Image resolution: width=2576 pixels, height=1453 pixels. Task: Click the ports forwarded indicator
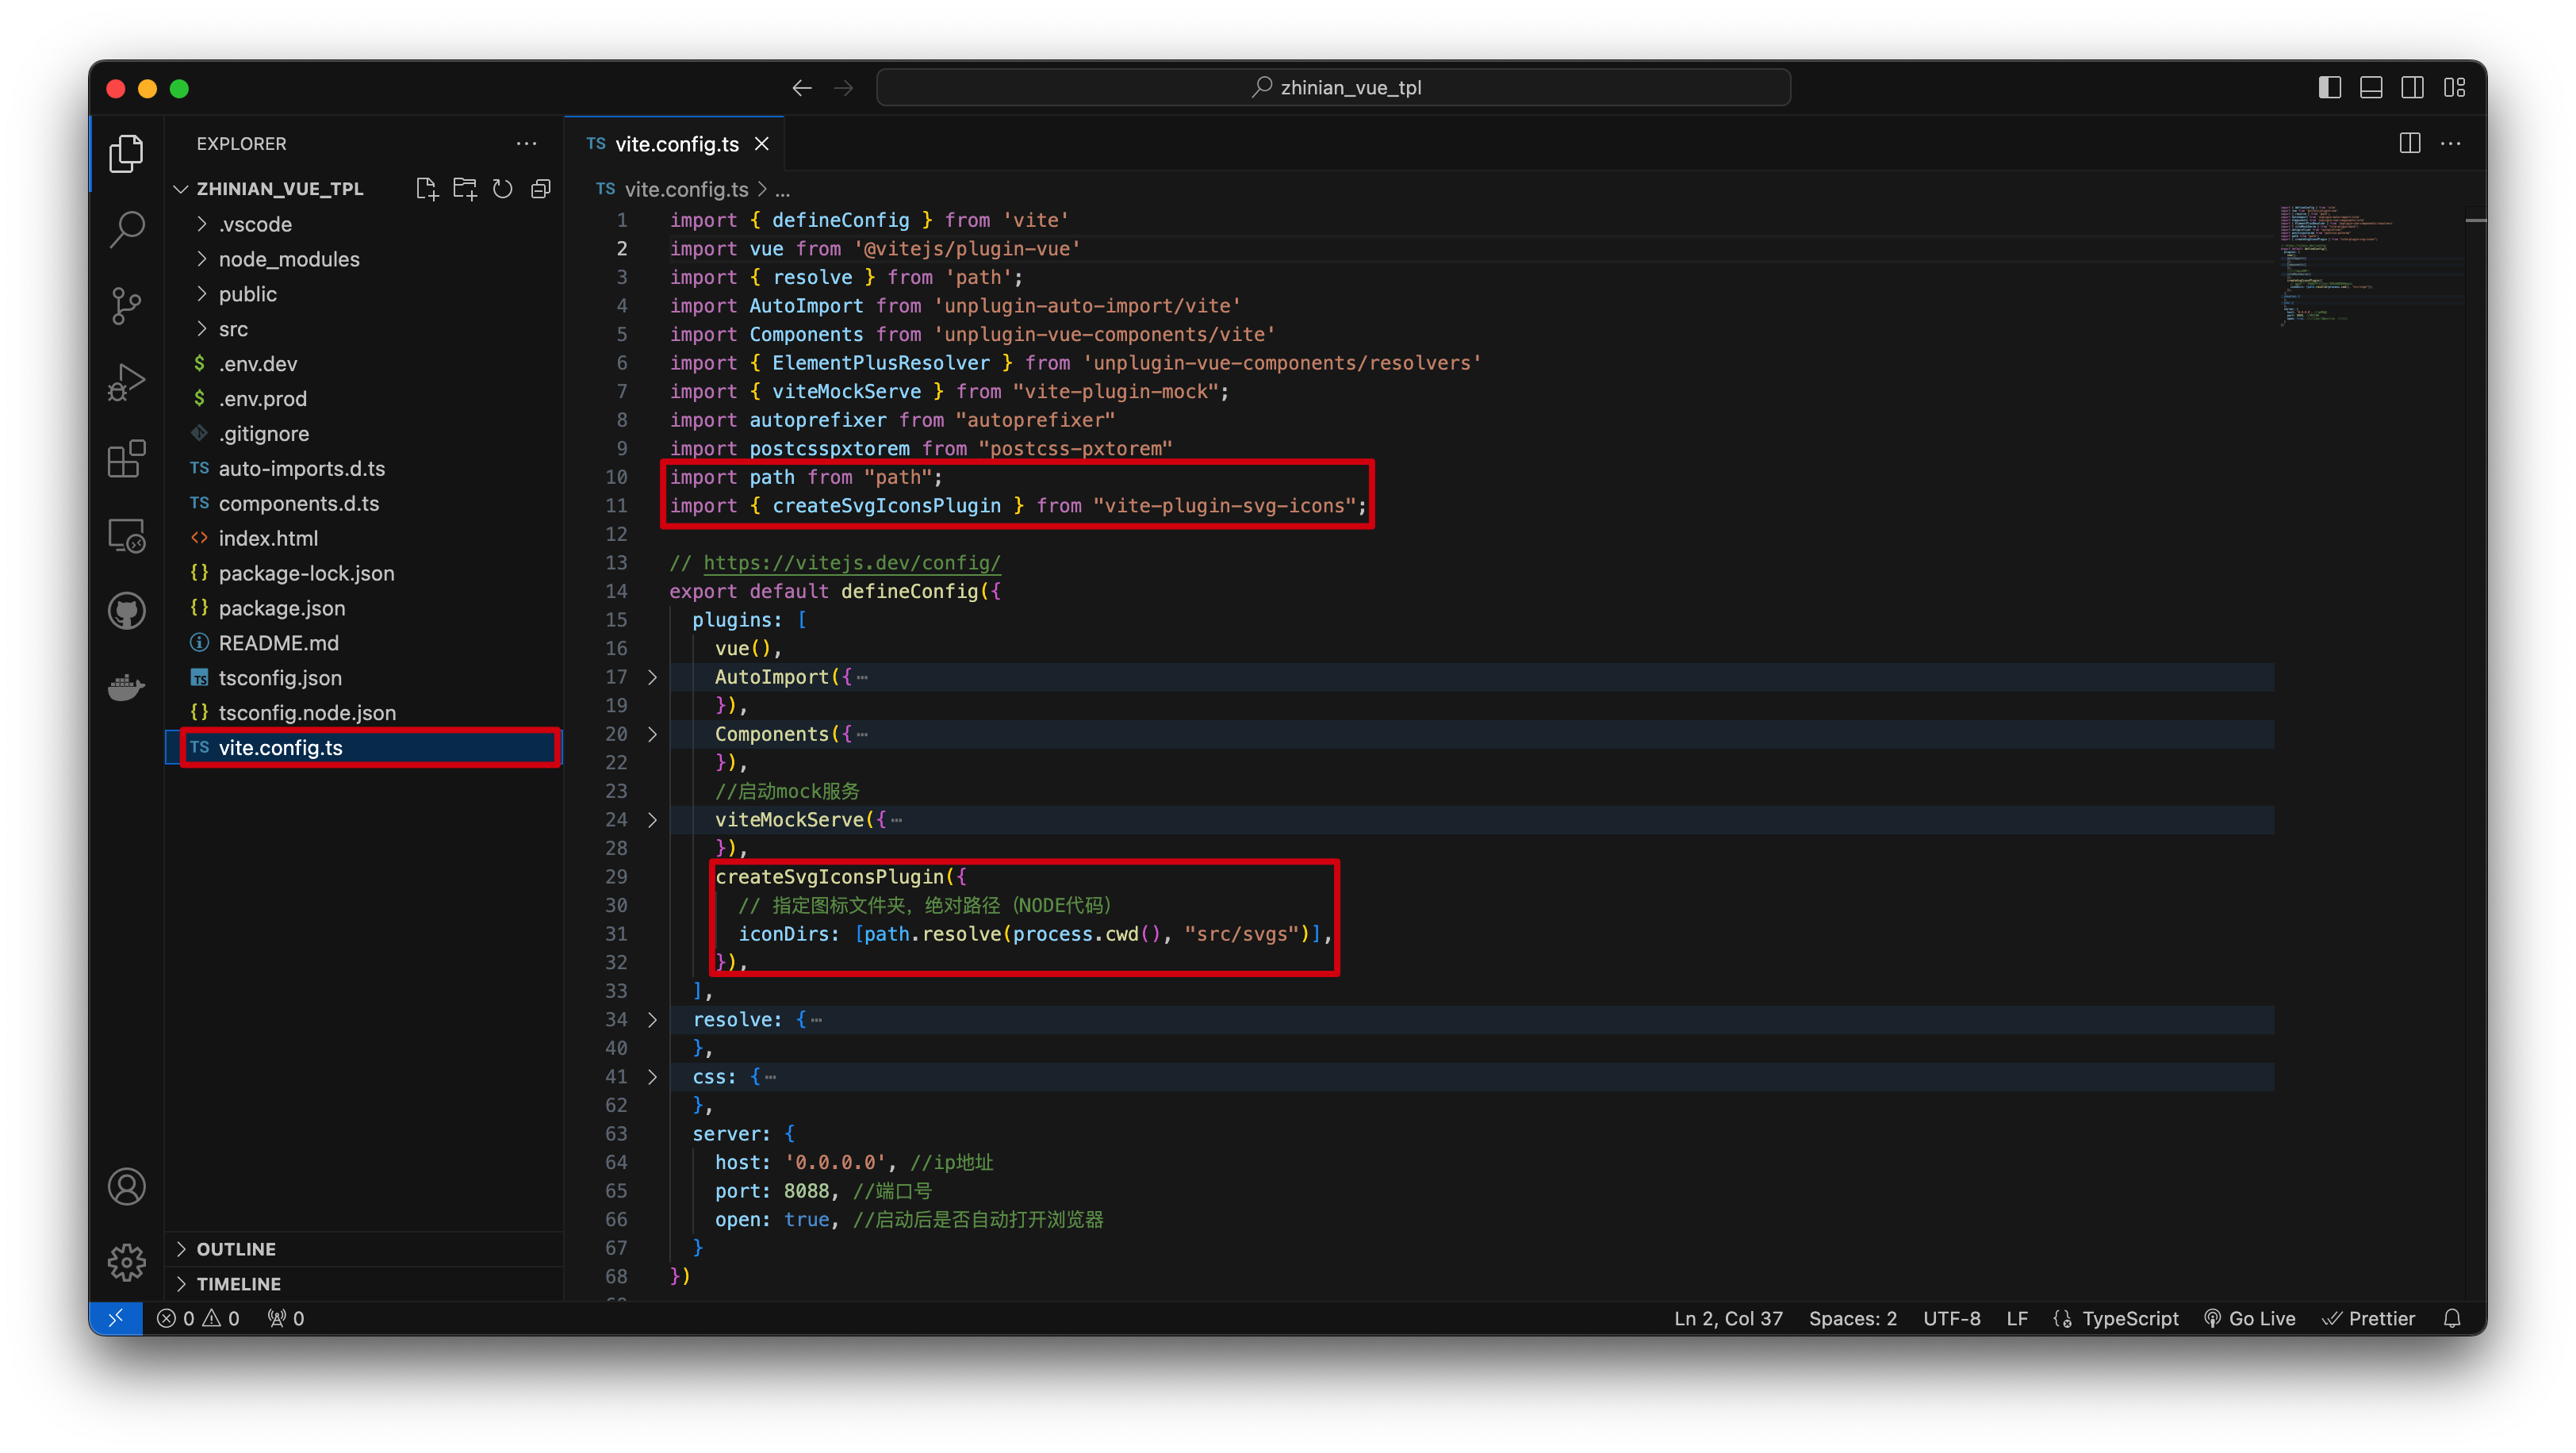click(x=285, y=1318)
